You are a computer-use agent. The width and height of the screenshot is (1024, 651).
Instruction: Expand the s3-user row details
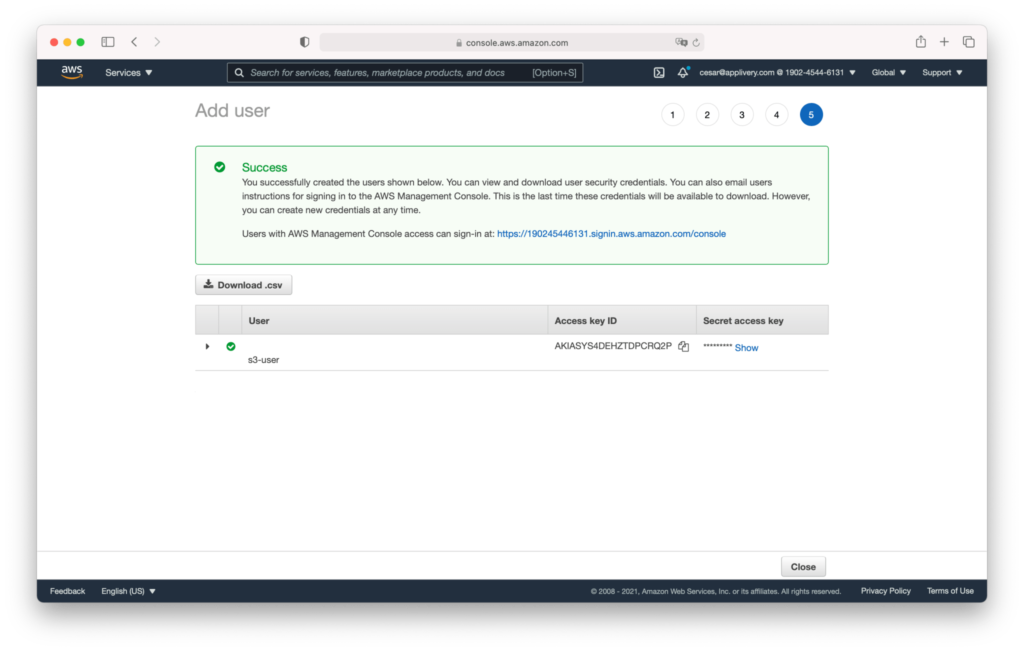(x=207, y=346)
